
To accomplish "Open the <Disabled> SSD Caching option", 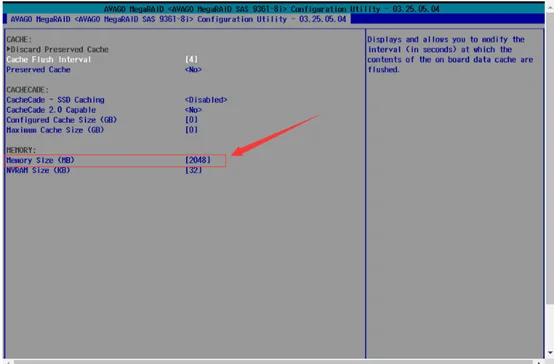I will (x=206, y=100).
